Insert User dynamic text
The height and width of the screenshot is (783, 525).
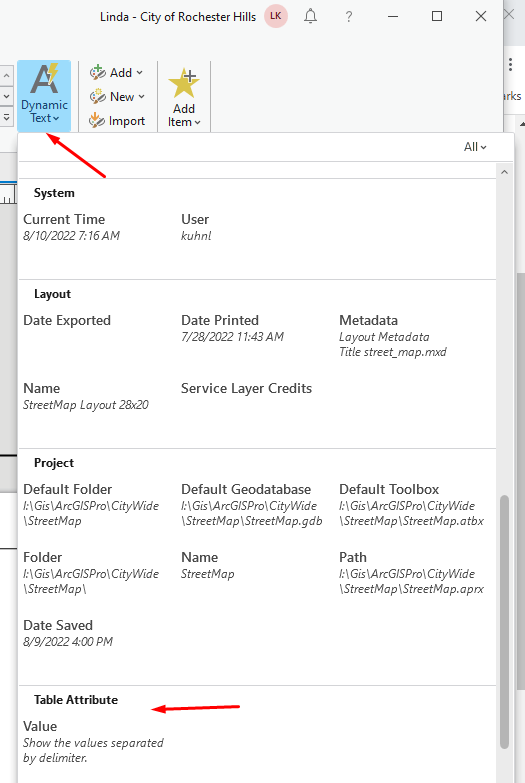point(196,227)
